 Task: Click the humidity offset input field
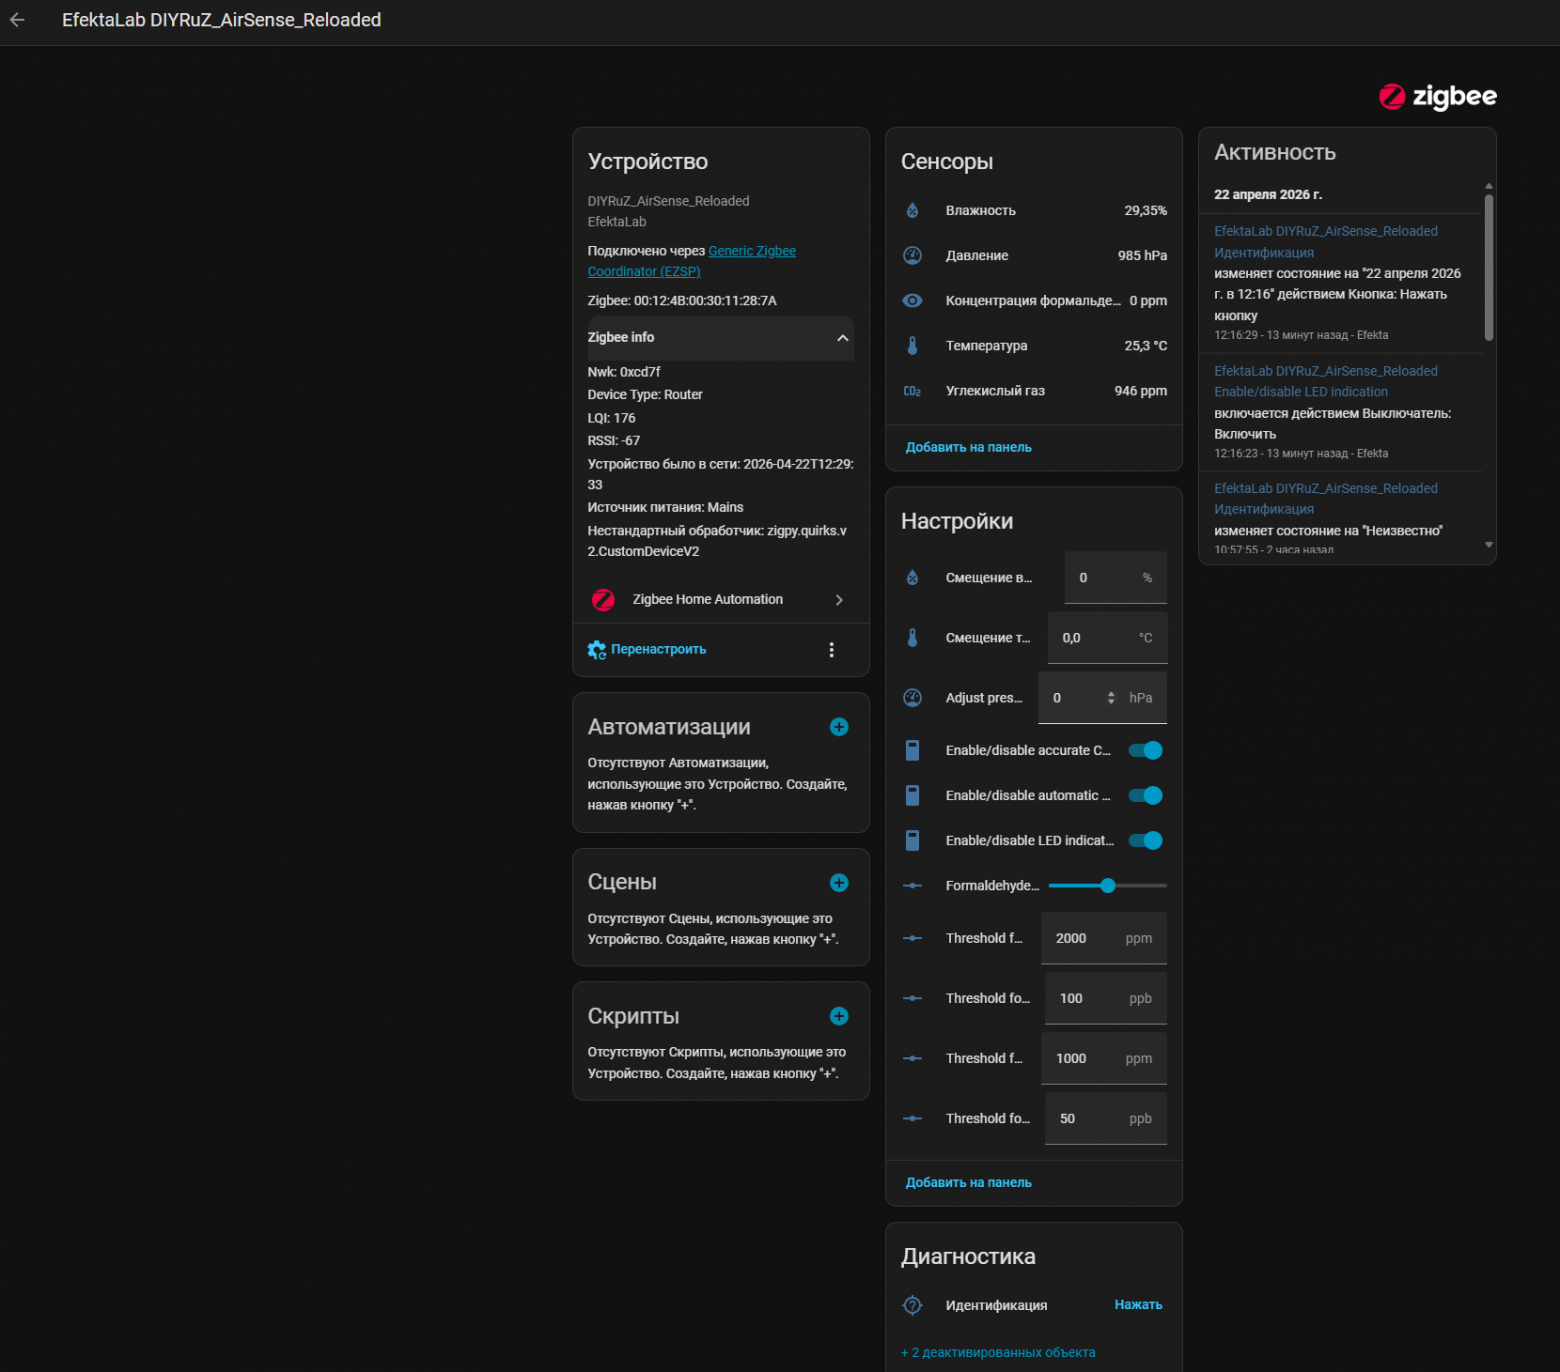coord(1115,578)
